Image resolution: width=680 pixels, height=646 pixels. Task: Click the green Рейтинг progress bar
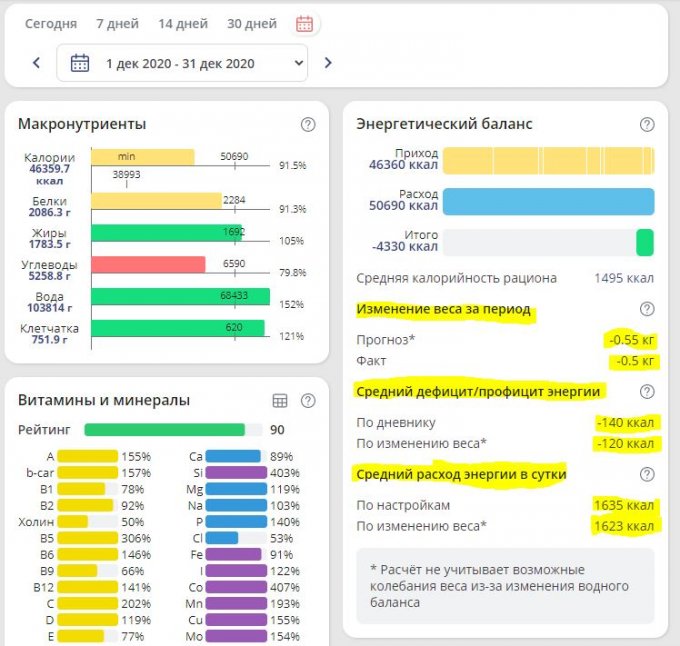pos(164,430)
